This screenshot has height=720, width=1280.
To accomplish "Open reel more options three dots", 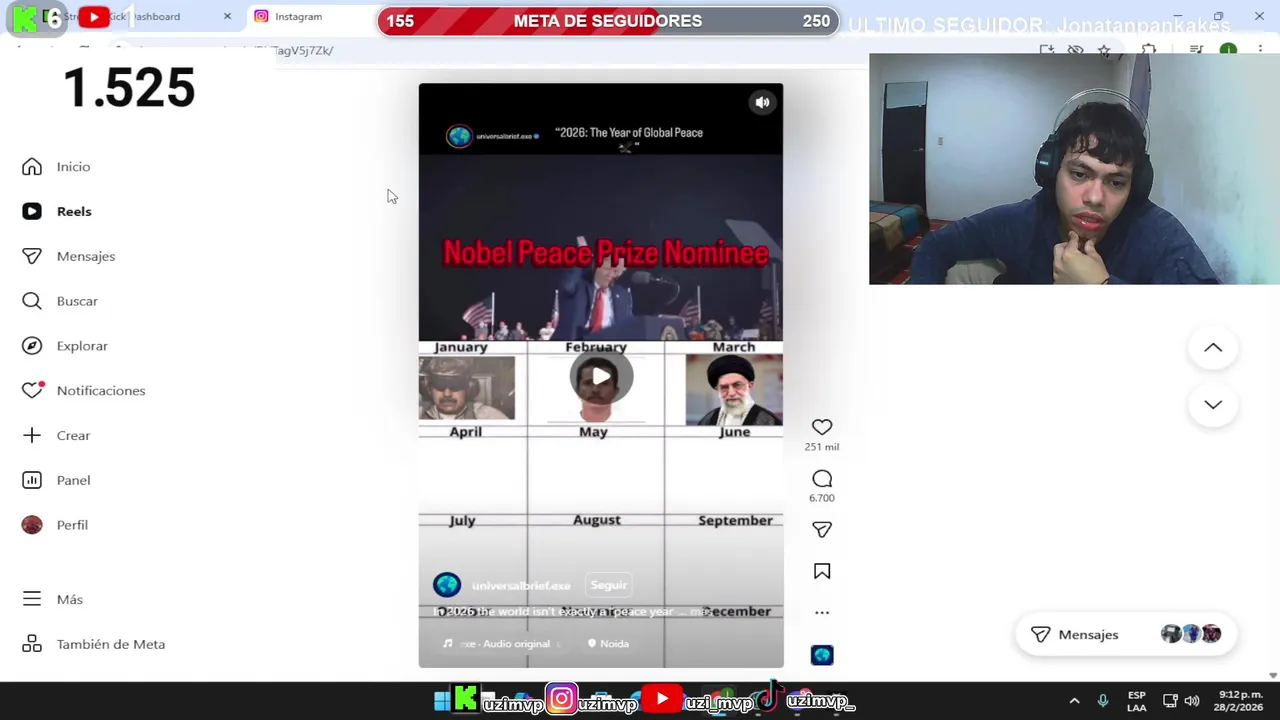I will coord(822,613).
